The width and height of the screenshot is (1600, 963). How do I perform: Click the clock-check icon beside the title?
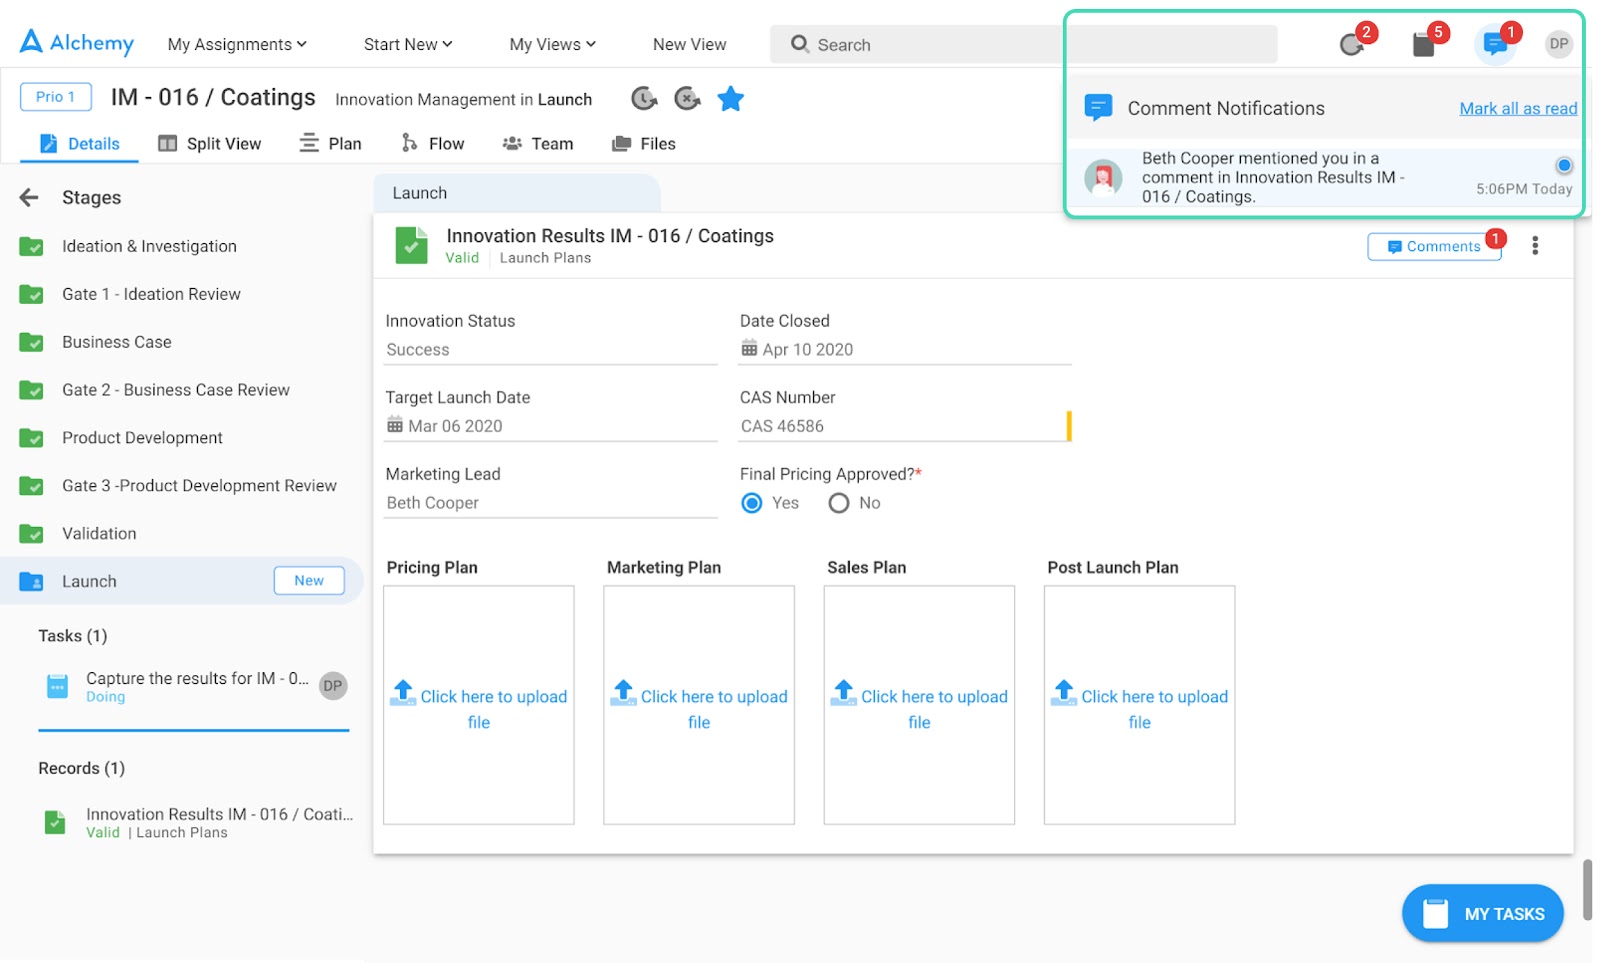[644, 99]
